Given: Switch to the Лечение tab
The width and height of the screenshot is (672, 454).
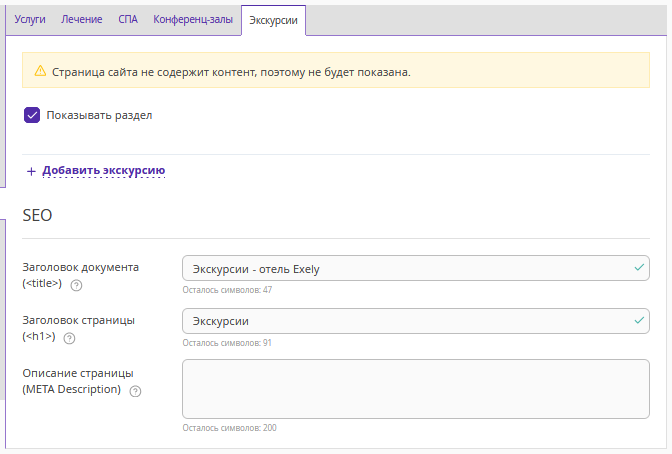Looking at the screenshot, I should 81,19.
